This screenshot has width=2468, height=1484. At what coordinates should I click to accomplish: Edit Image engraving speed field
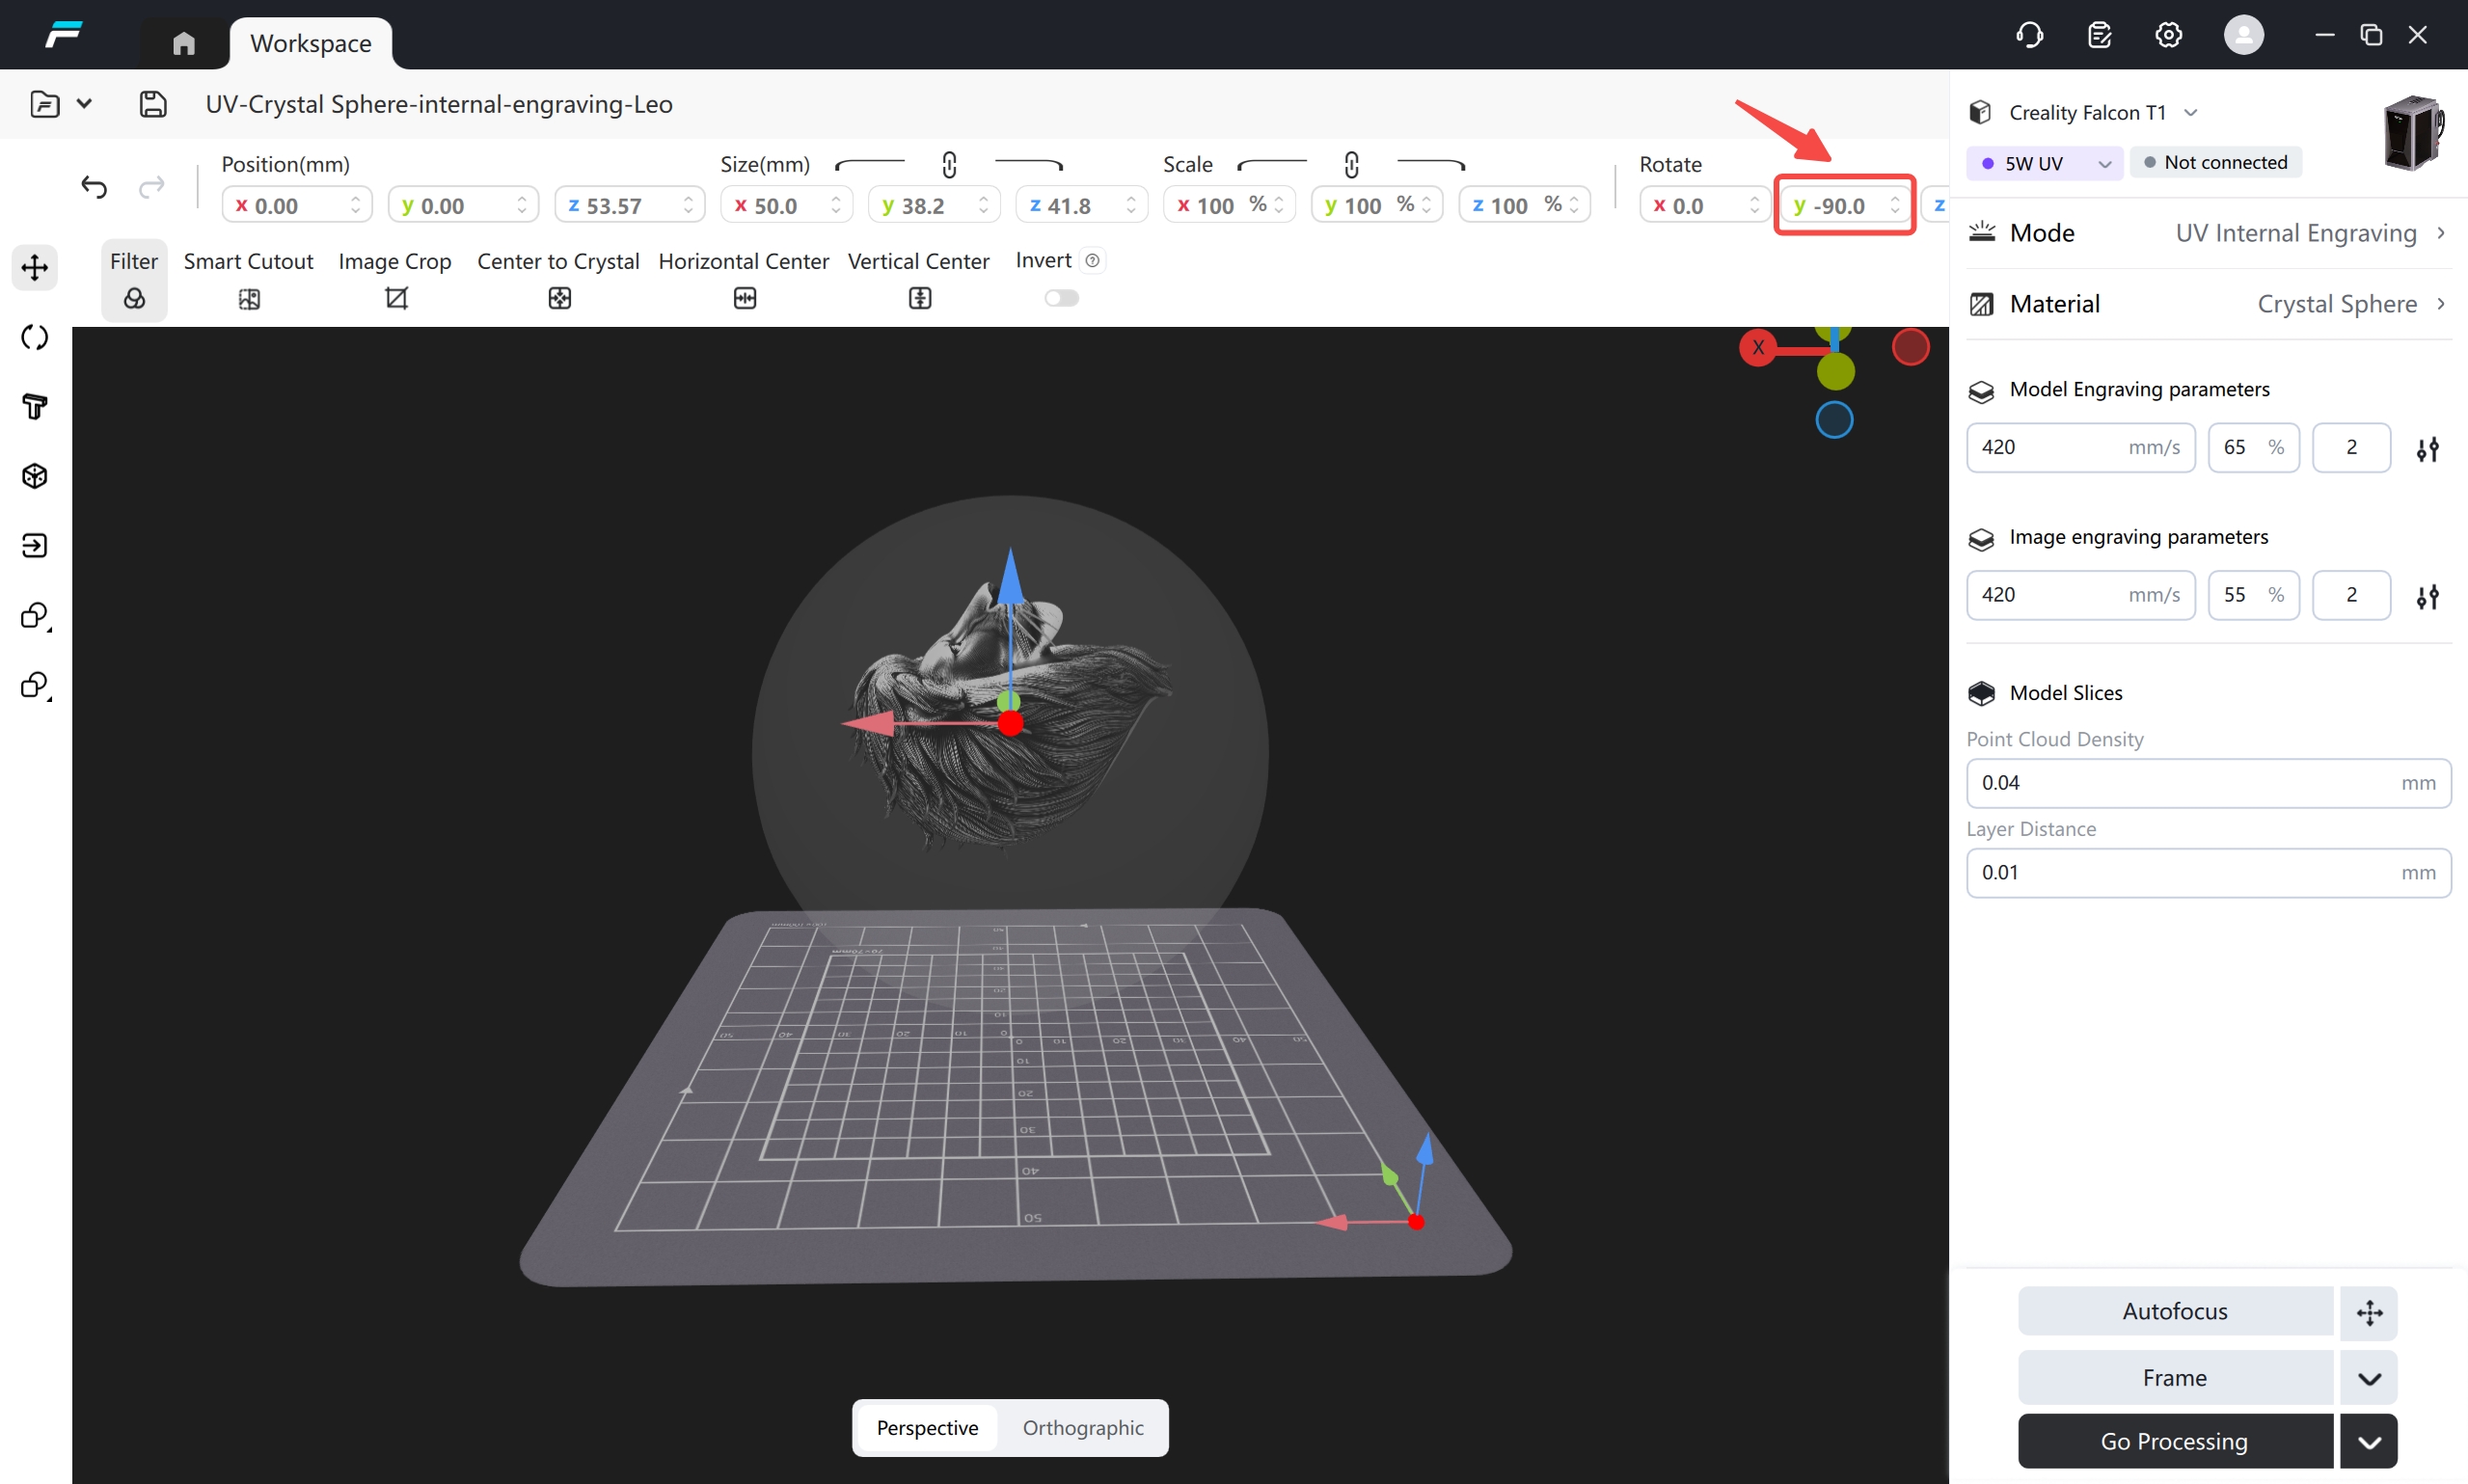pyautogui.click(x=2080, y=595)
